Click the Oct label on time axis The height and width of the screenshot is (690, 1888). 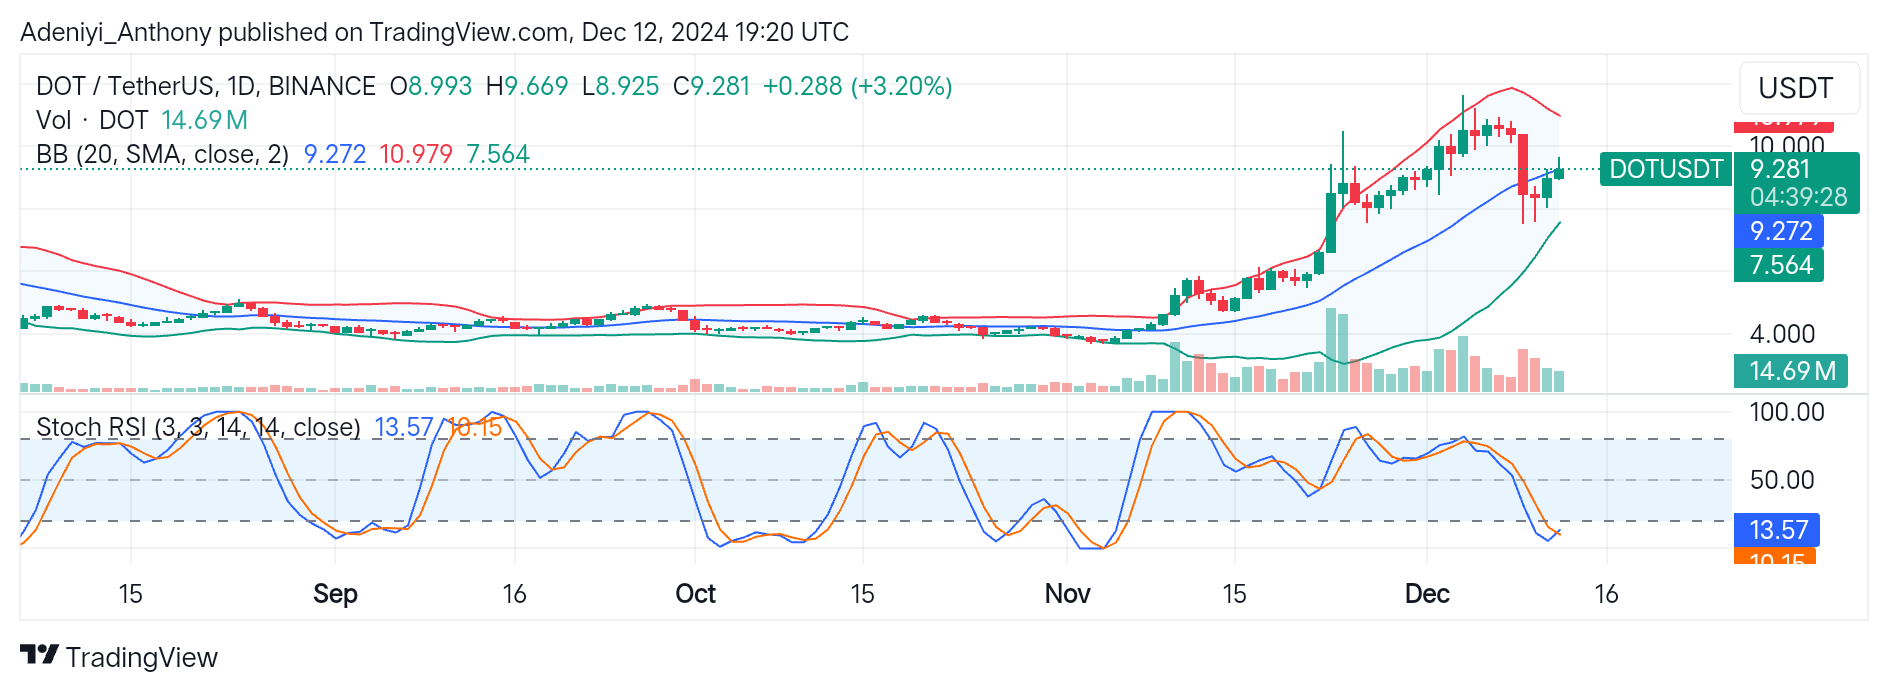(x=696, y=594)
